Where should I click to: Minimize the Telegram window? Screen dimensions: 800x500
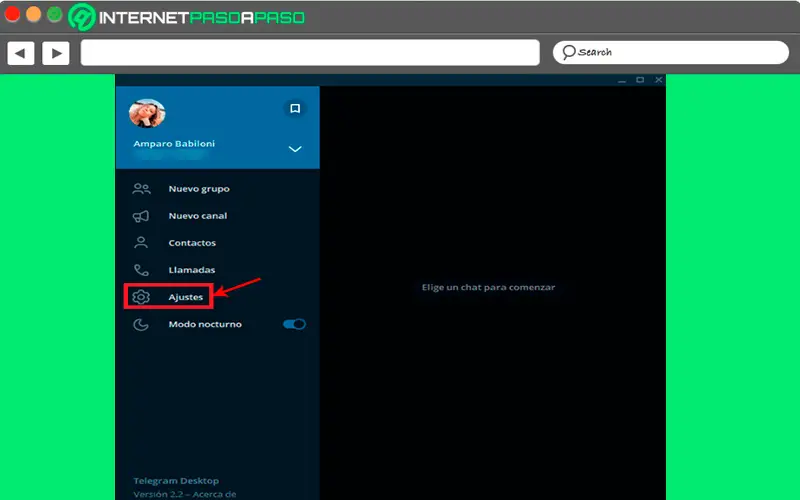[622, 80]
